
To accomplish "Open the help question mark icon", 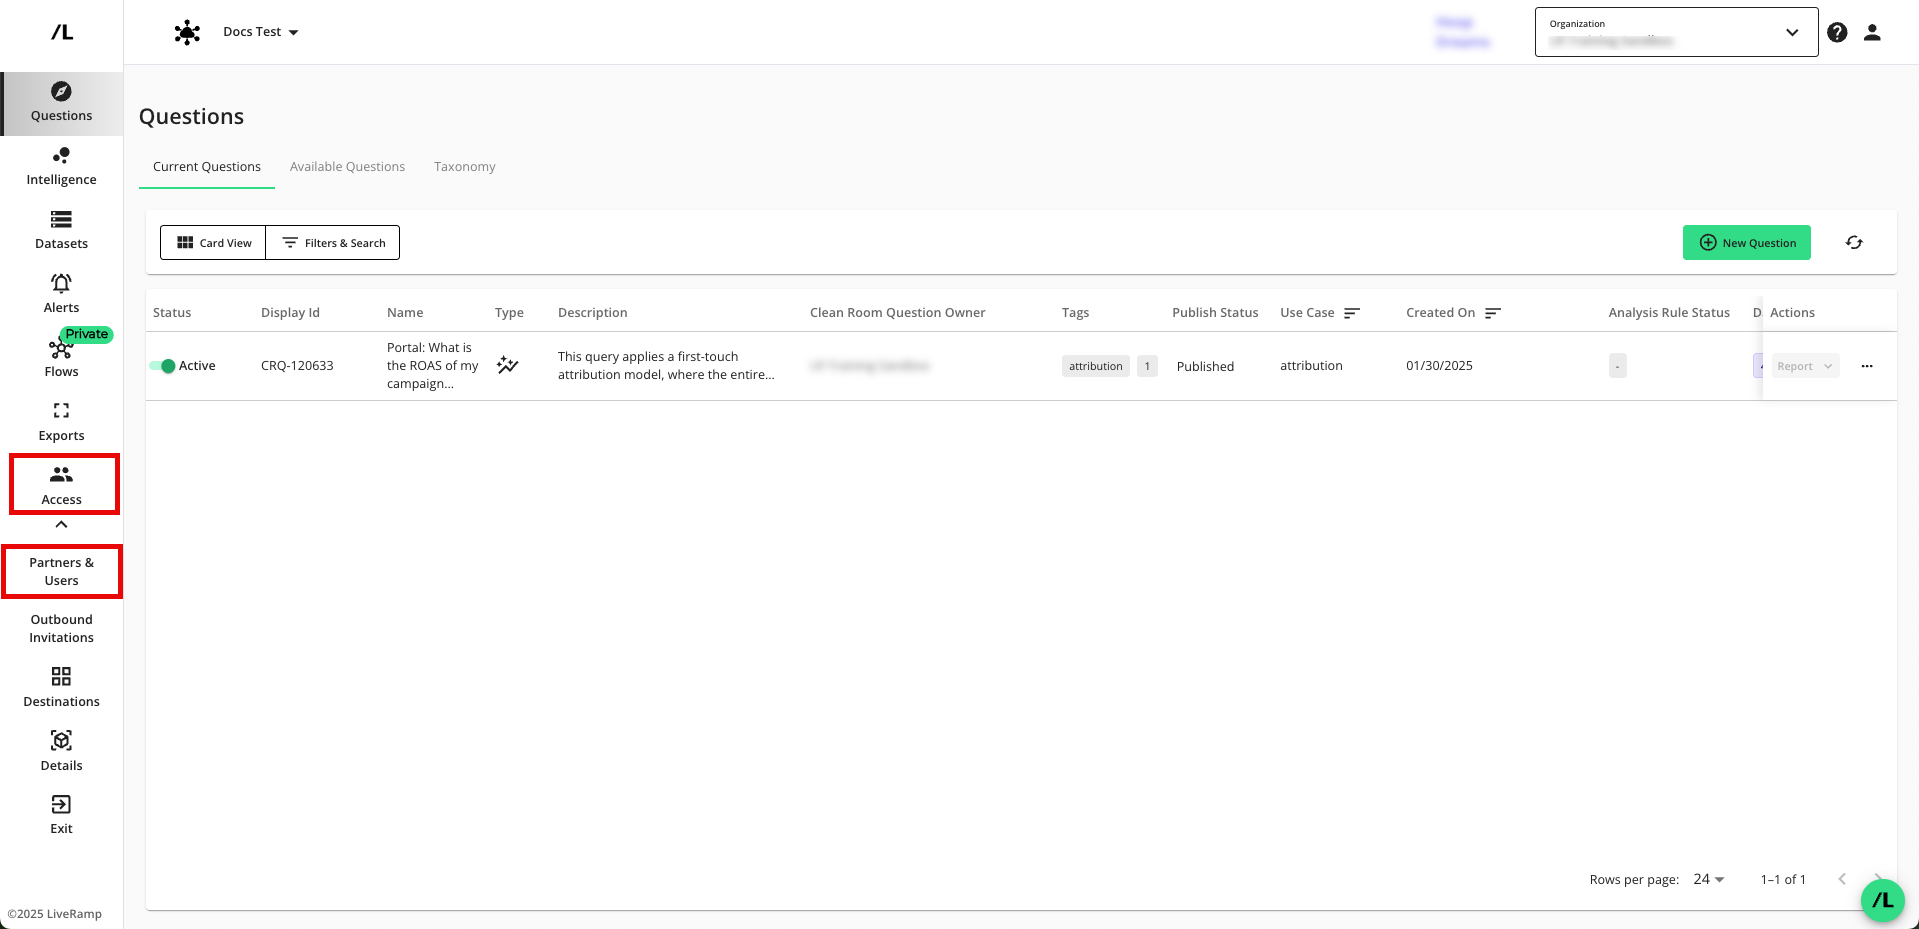I will (1837, 32).
